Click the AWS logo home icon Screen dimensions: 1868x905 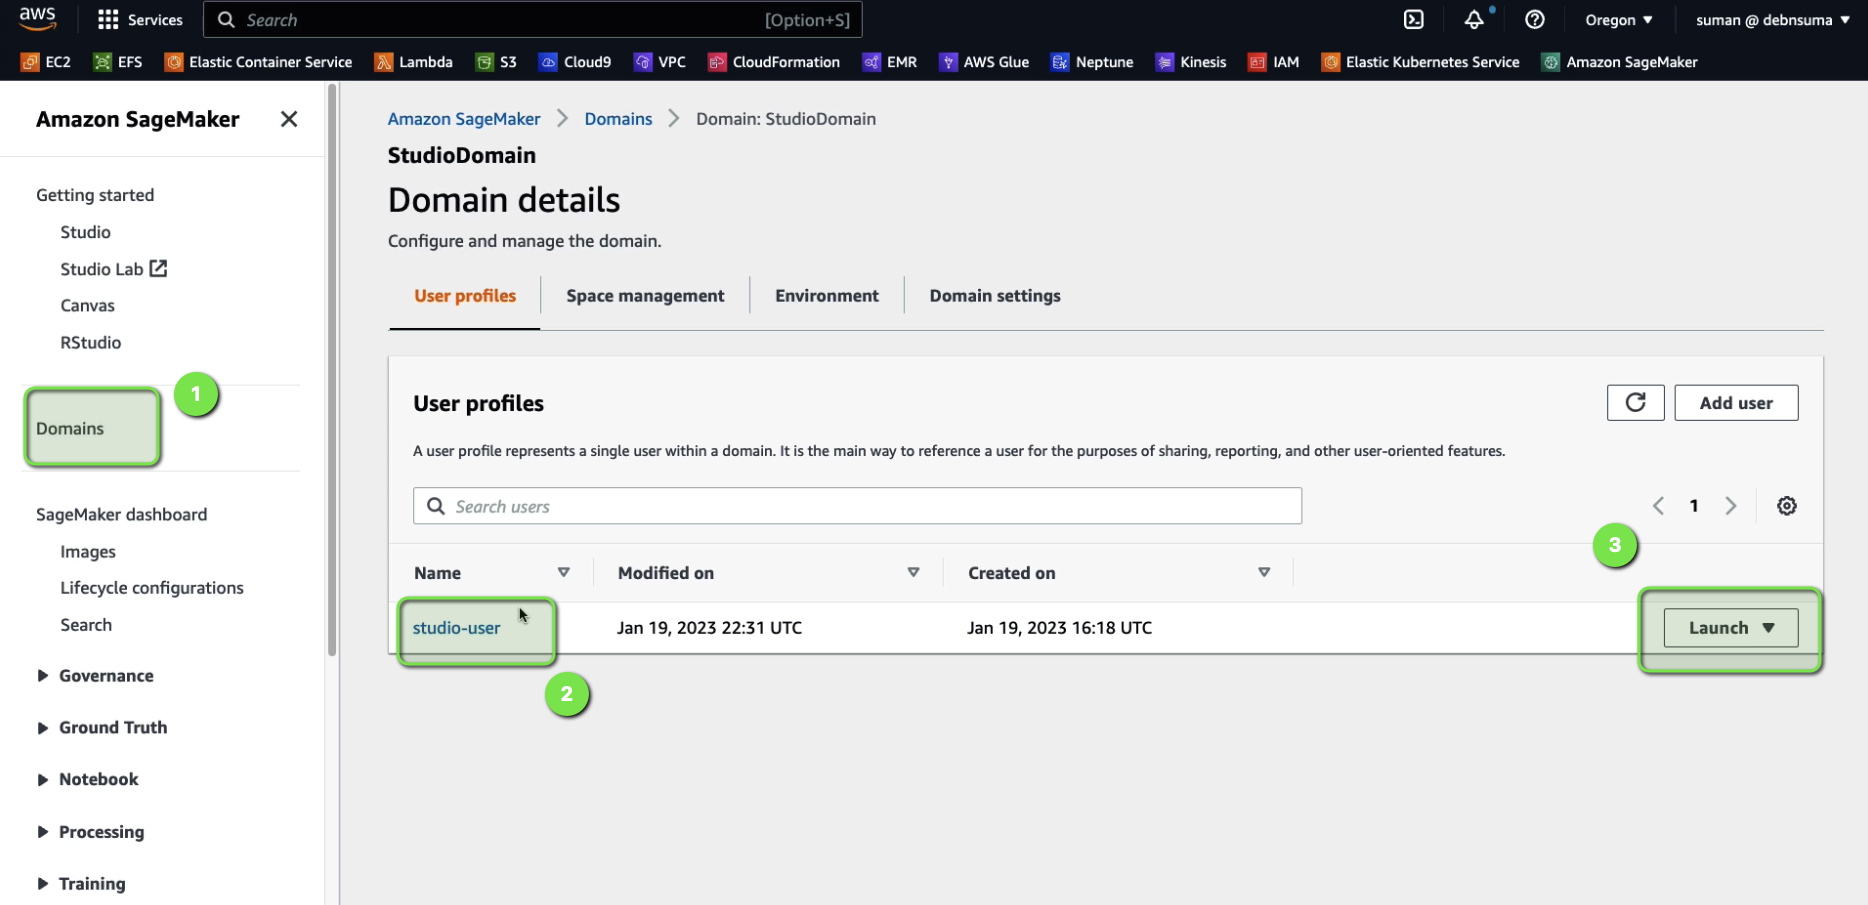click(37, 18)
